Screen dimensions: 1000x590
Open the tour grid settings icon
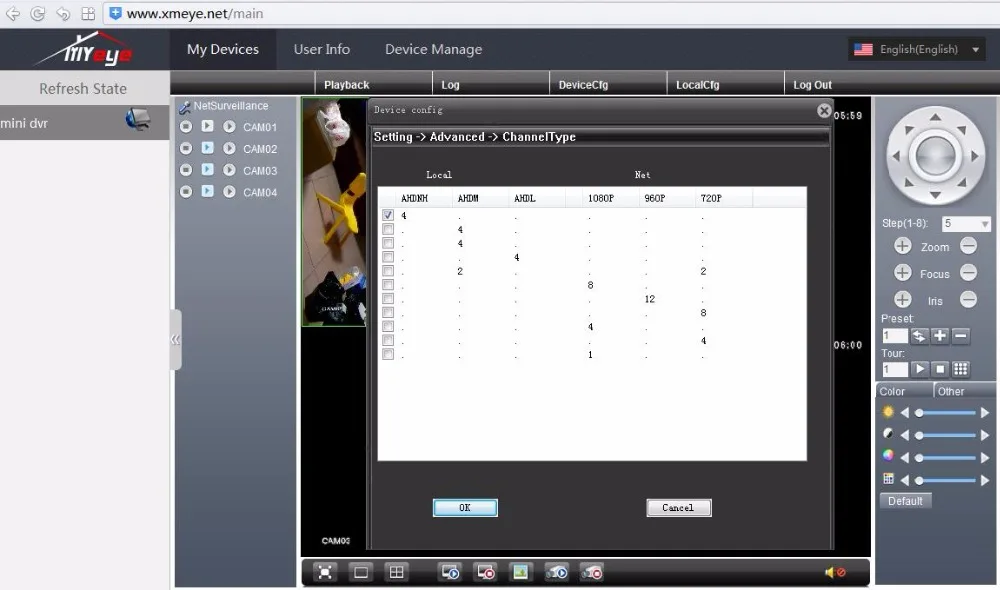960,369
